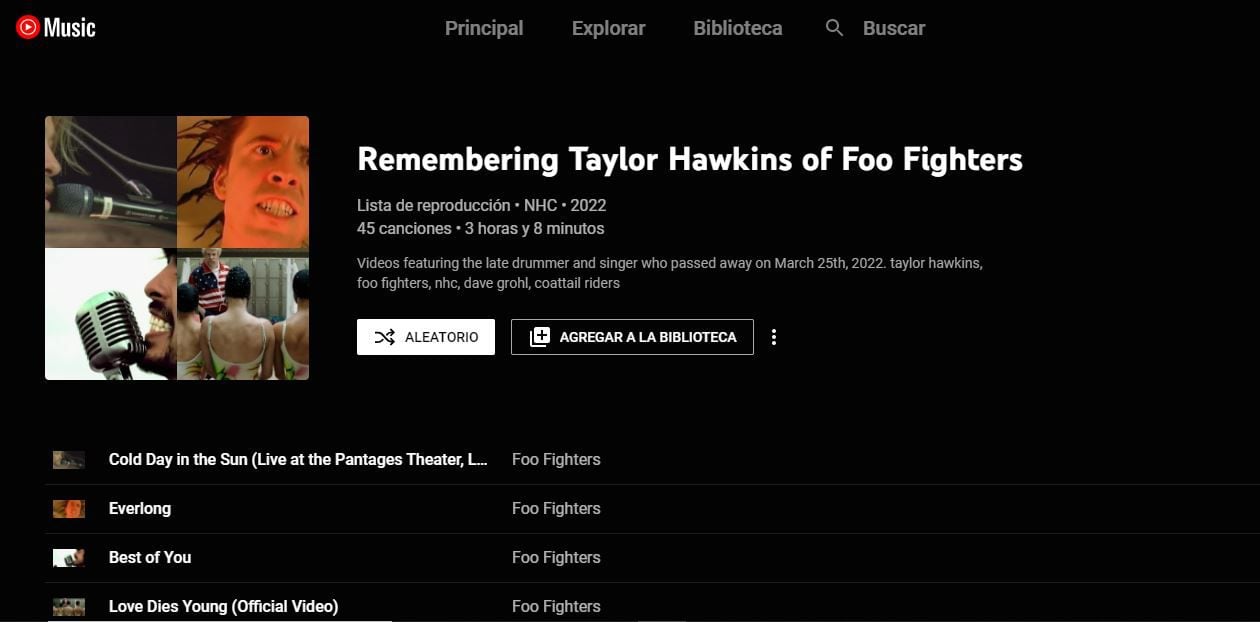Open the Foo Fighters artist link for Everlong
1260x622 pixels.
click(556, 508)
